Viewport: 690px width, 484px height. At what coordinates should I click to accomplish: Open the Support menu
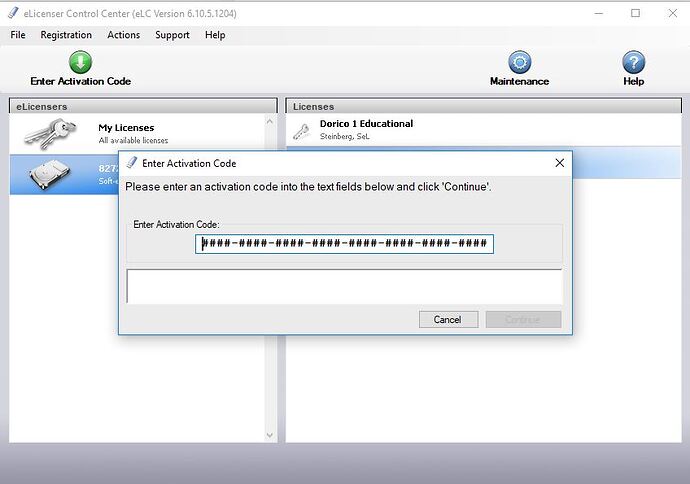click(172, 35)
